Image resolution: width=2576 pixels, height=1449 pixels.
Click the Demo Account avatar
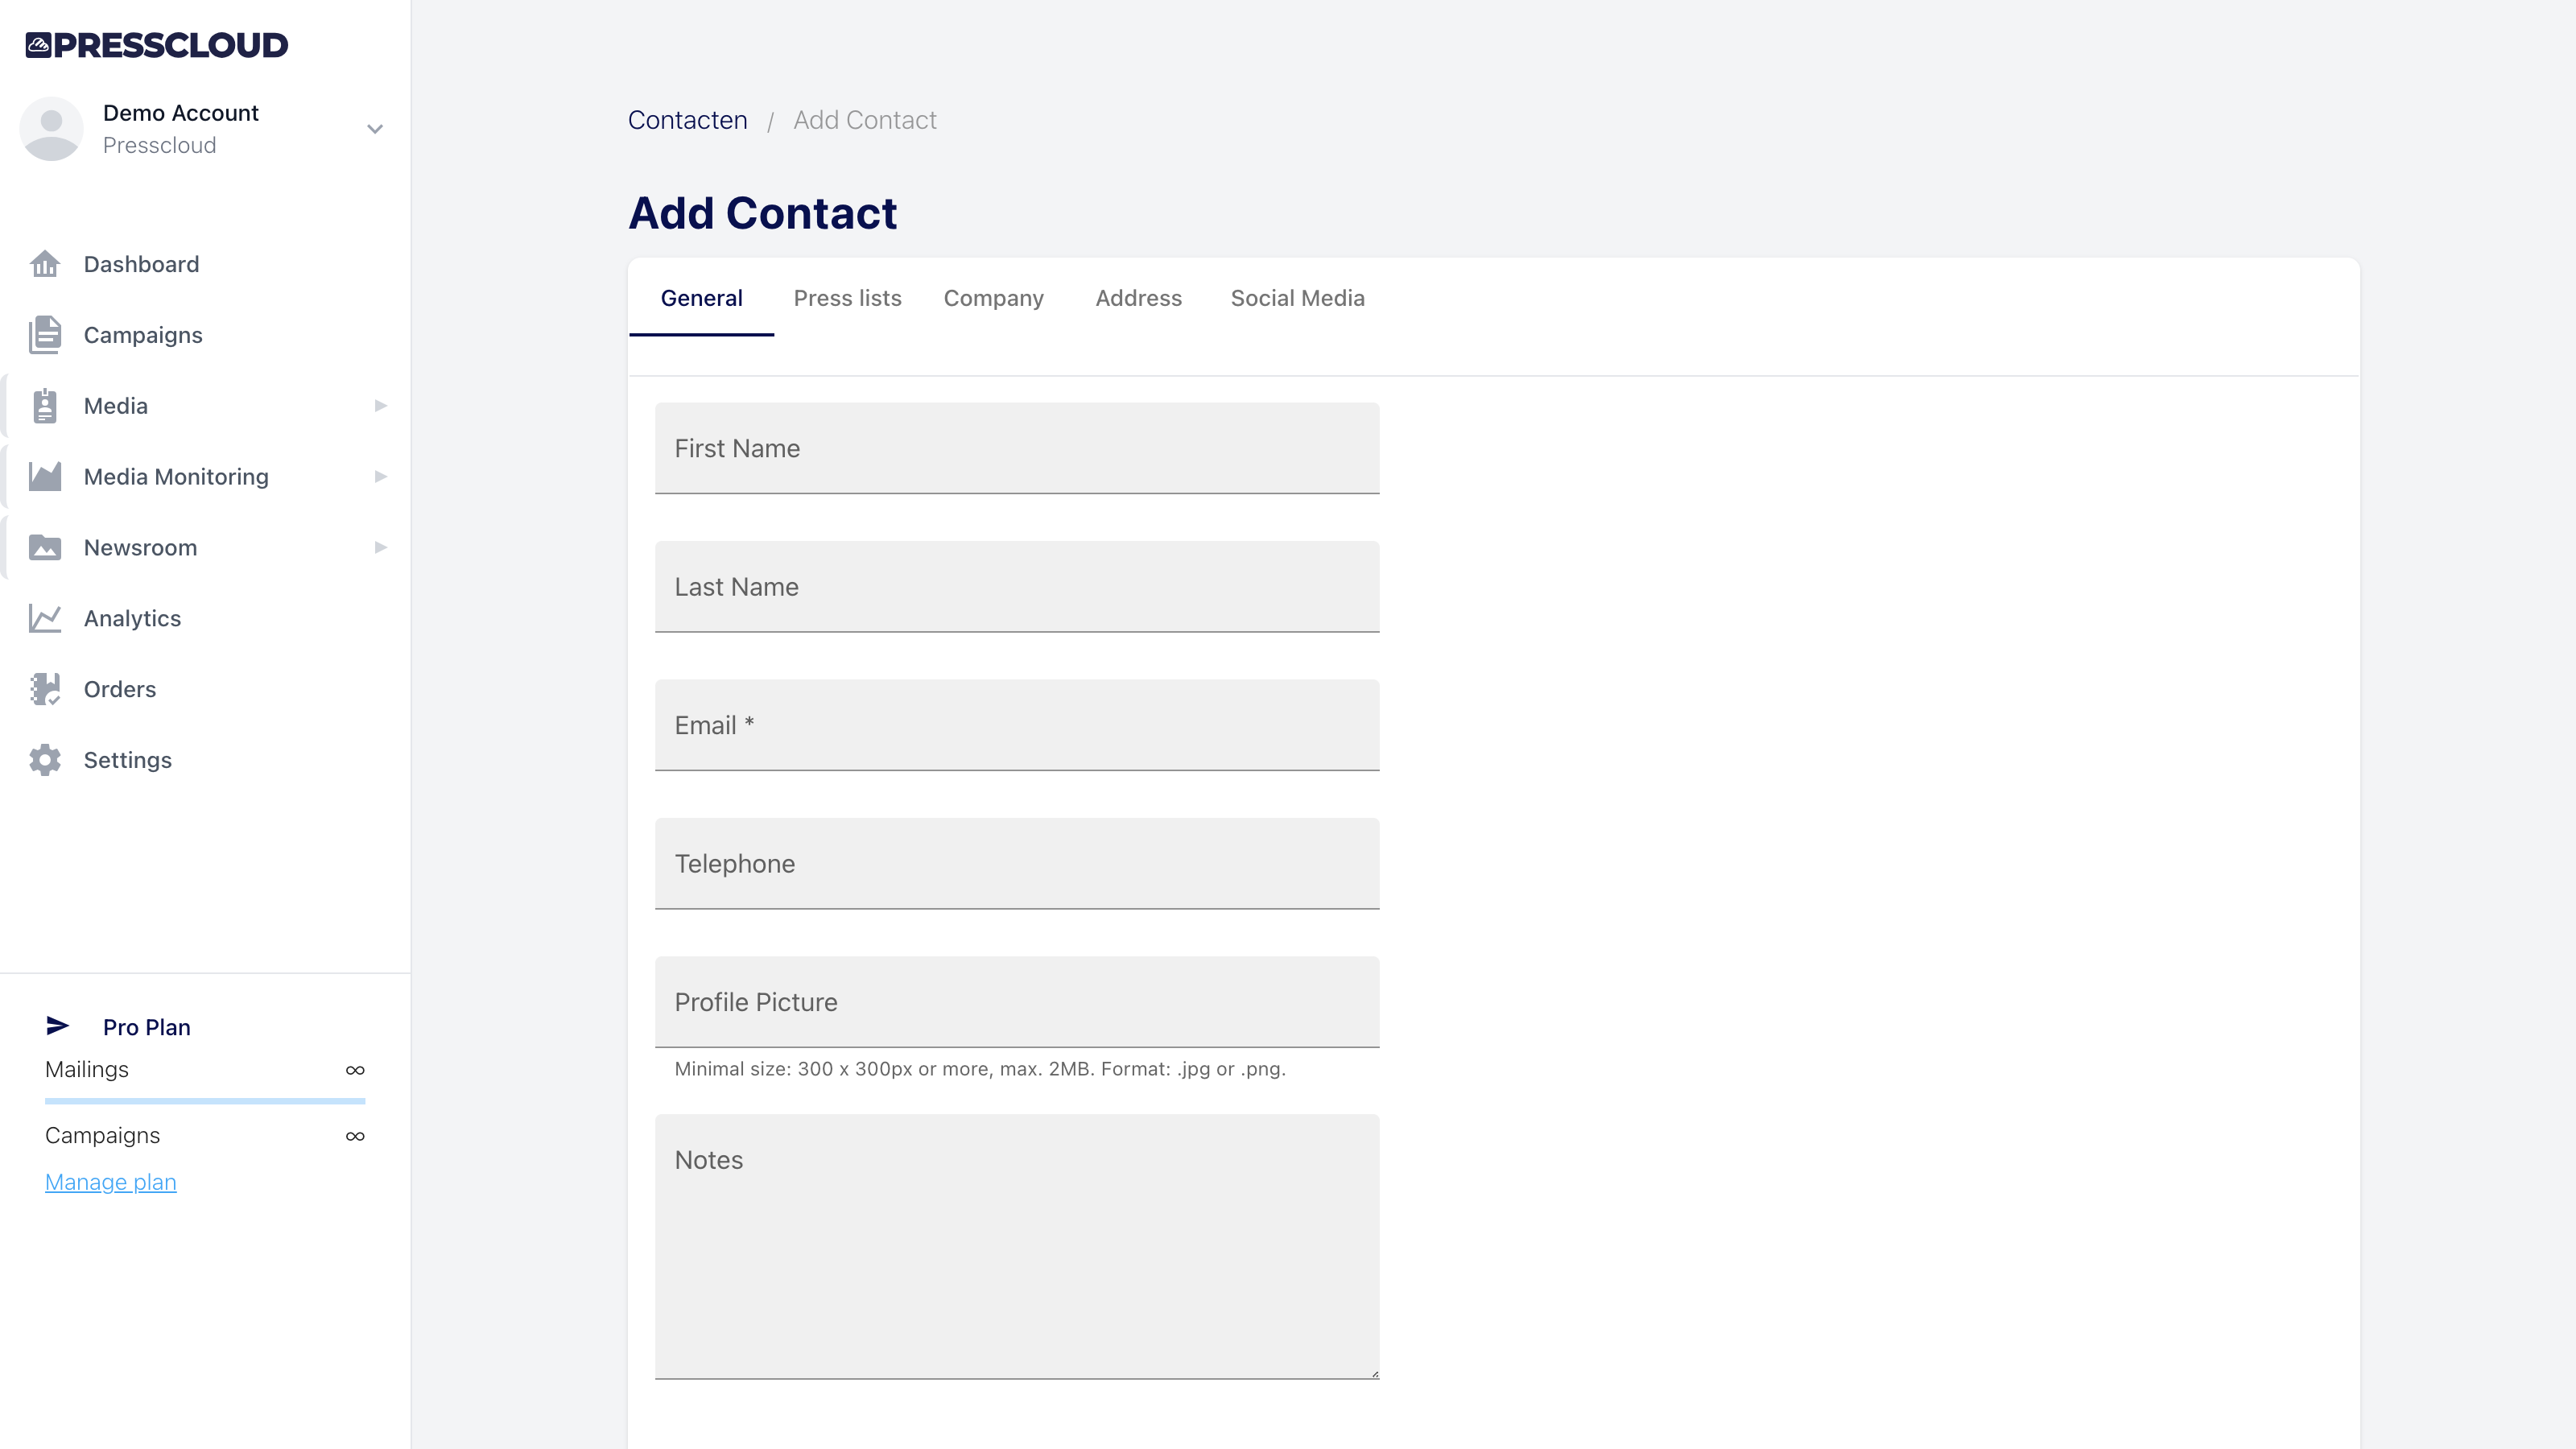pyautogui.click(x=51, y=129)
